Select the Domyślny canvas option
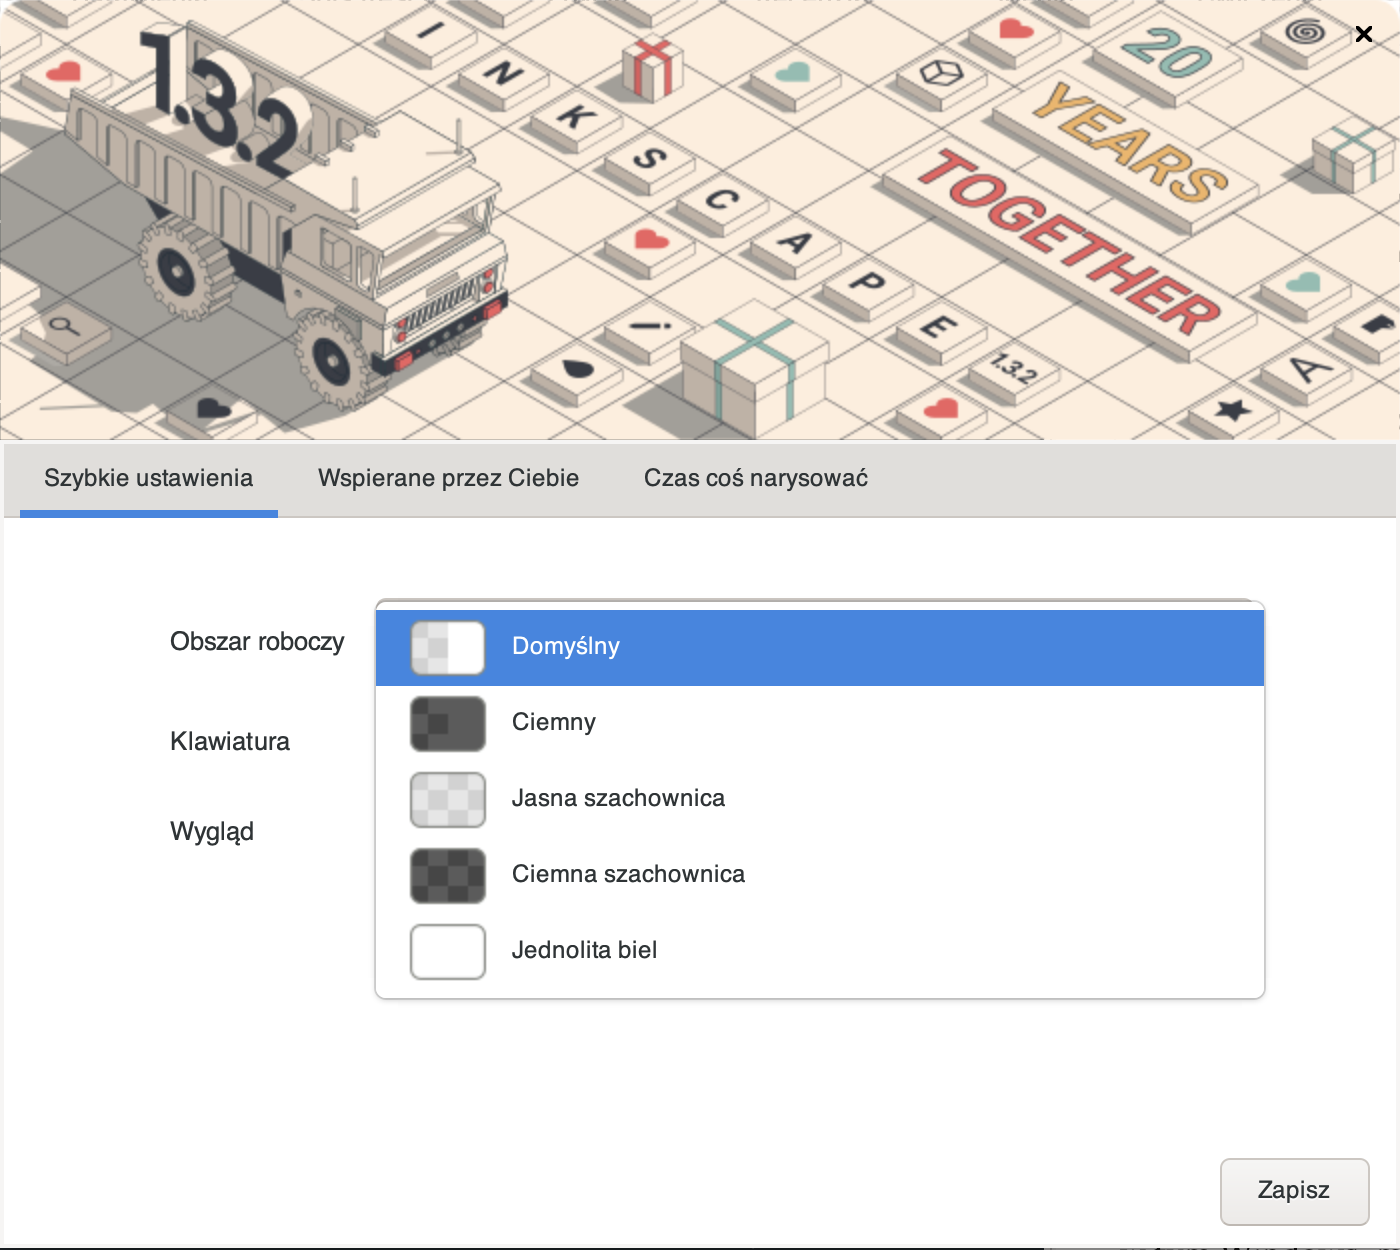 [566, 647]
